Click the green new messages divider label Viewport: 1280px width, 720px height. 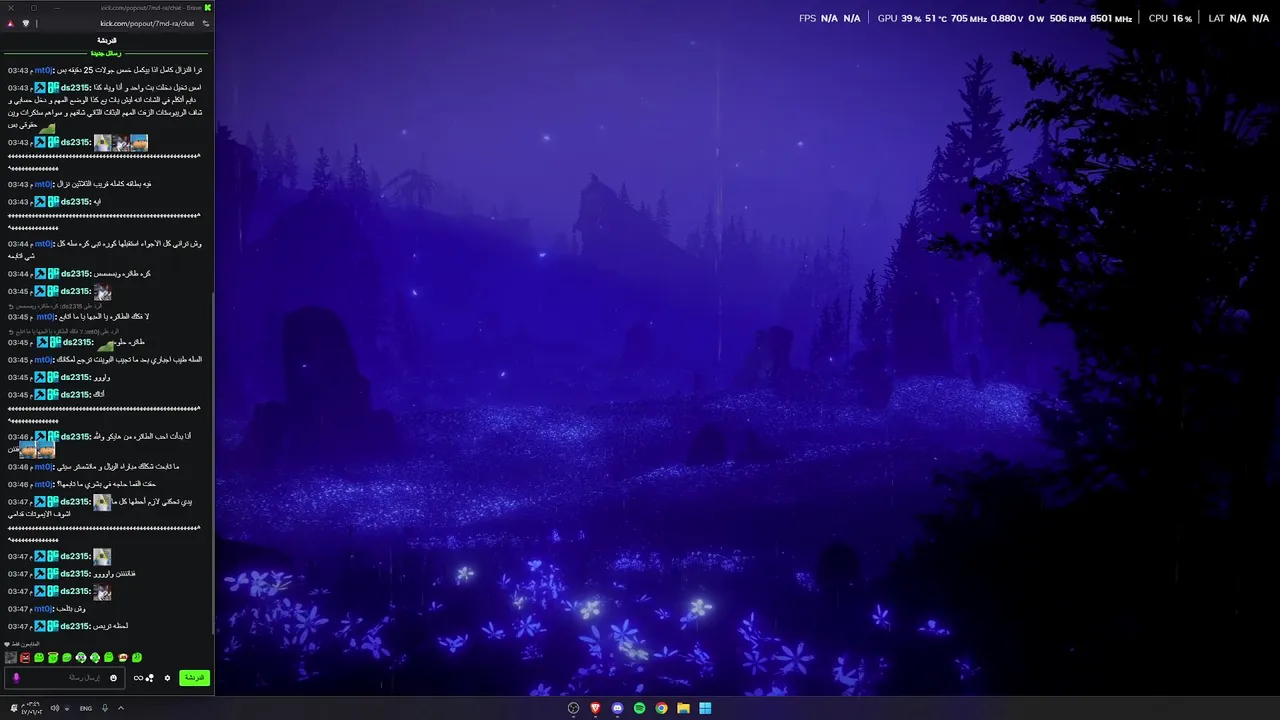pyautogui.click(x=106, y=53)
